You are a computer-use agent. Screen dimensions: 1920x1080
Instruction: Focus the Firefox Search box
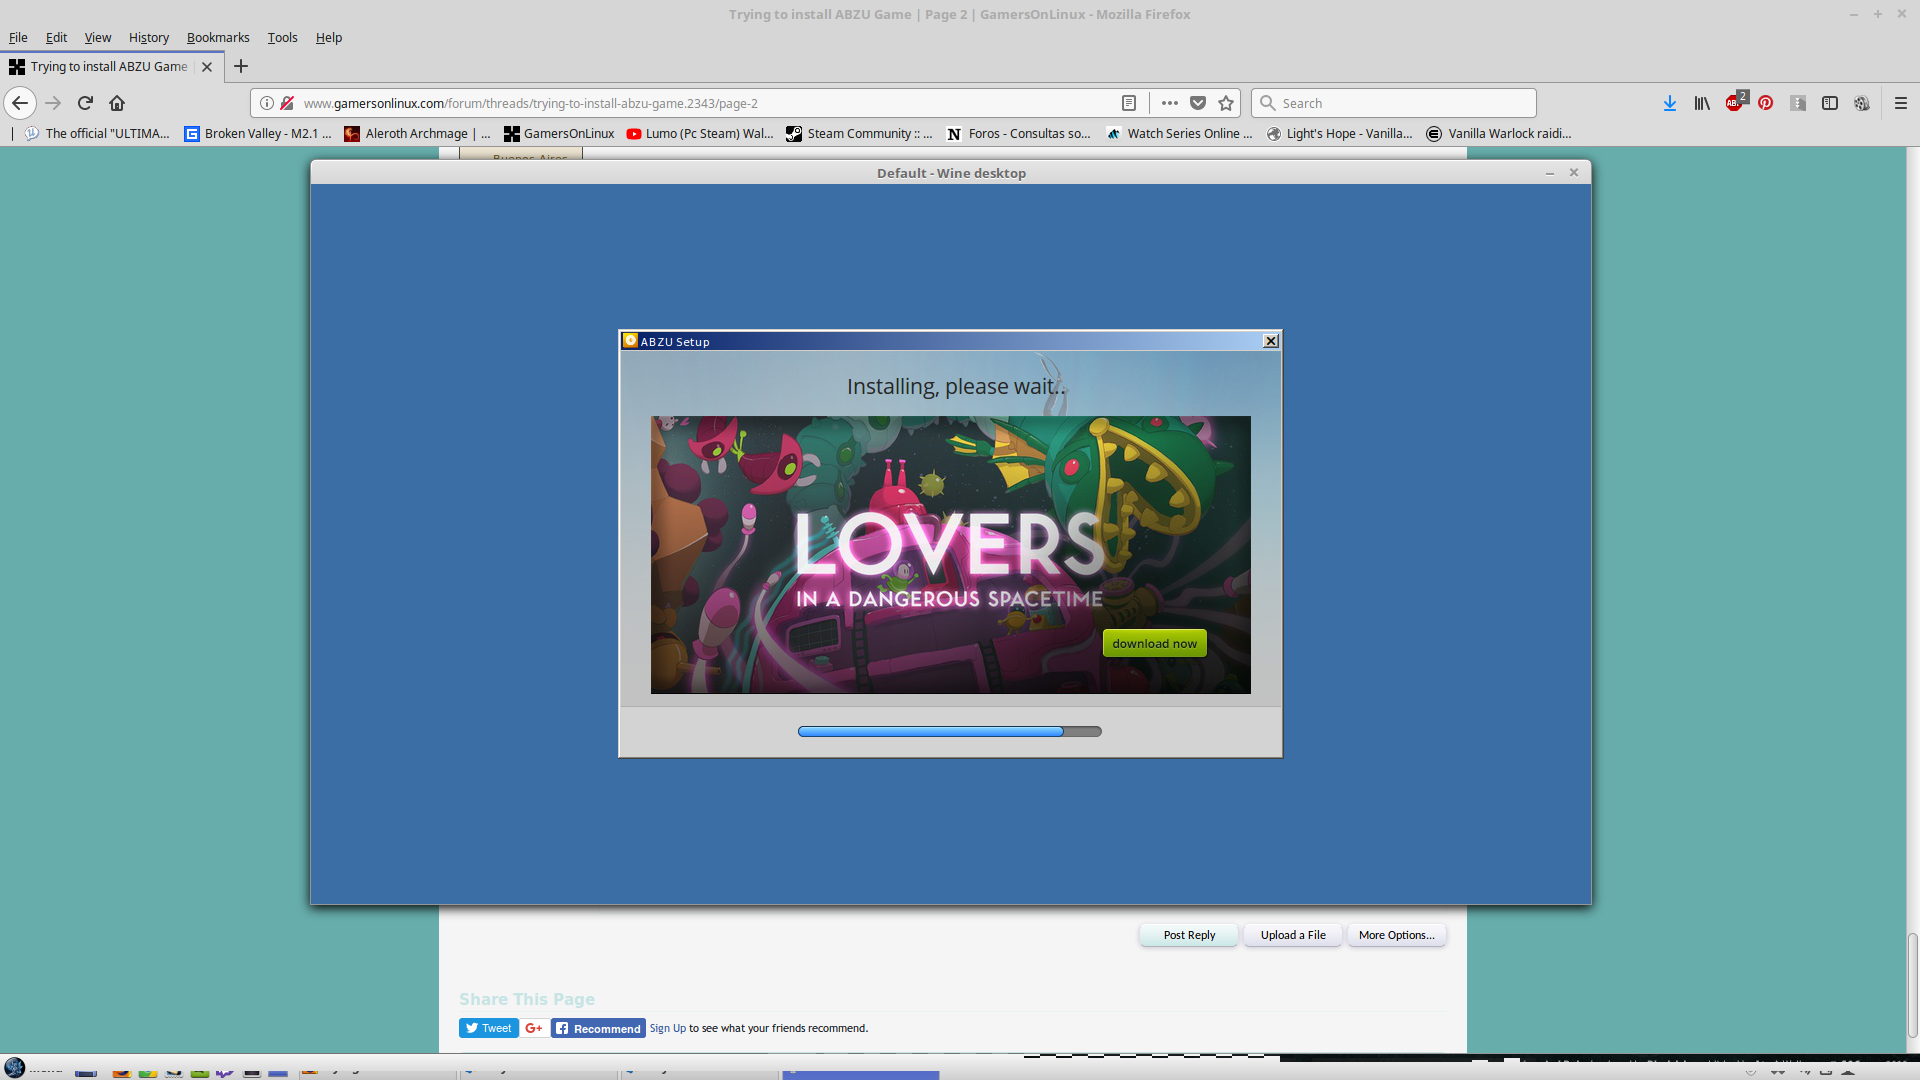(x=1394, y=103)
